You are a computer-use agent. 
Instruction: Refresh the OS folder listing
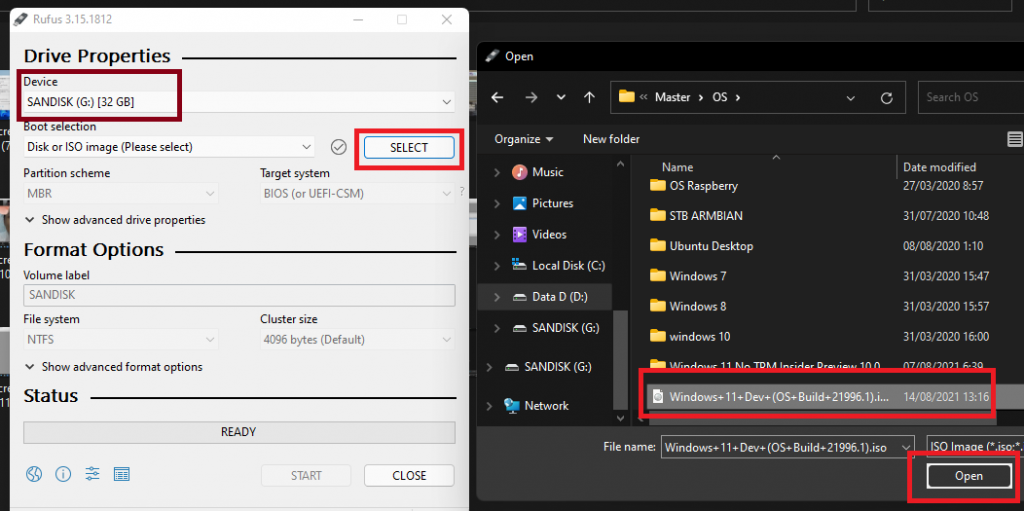tap(886, 98)
